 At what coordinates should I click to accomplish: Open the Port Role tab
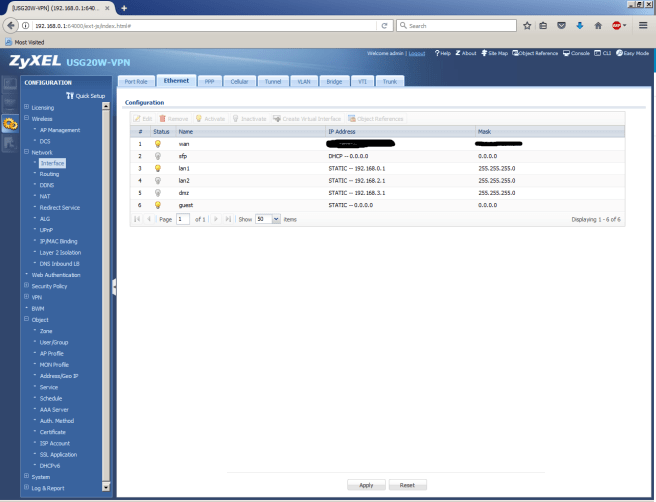[134, 81]
